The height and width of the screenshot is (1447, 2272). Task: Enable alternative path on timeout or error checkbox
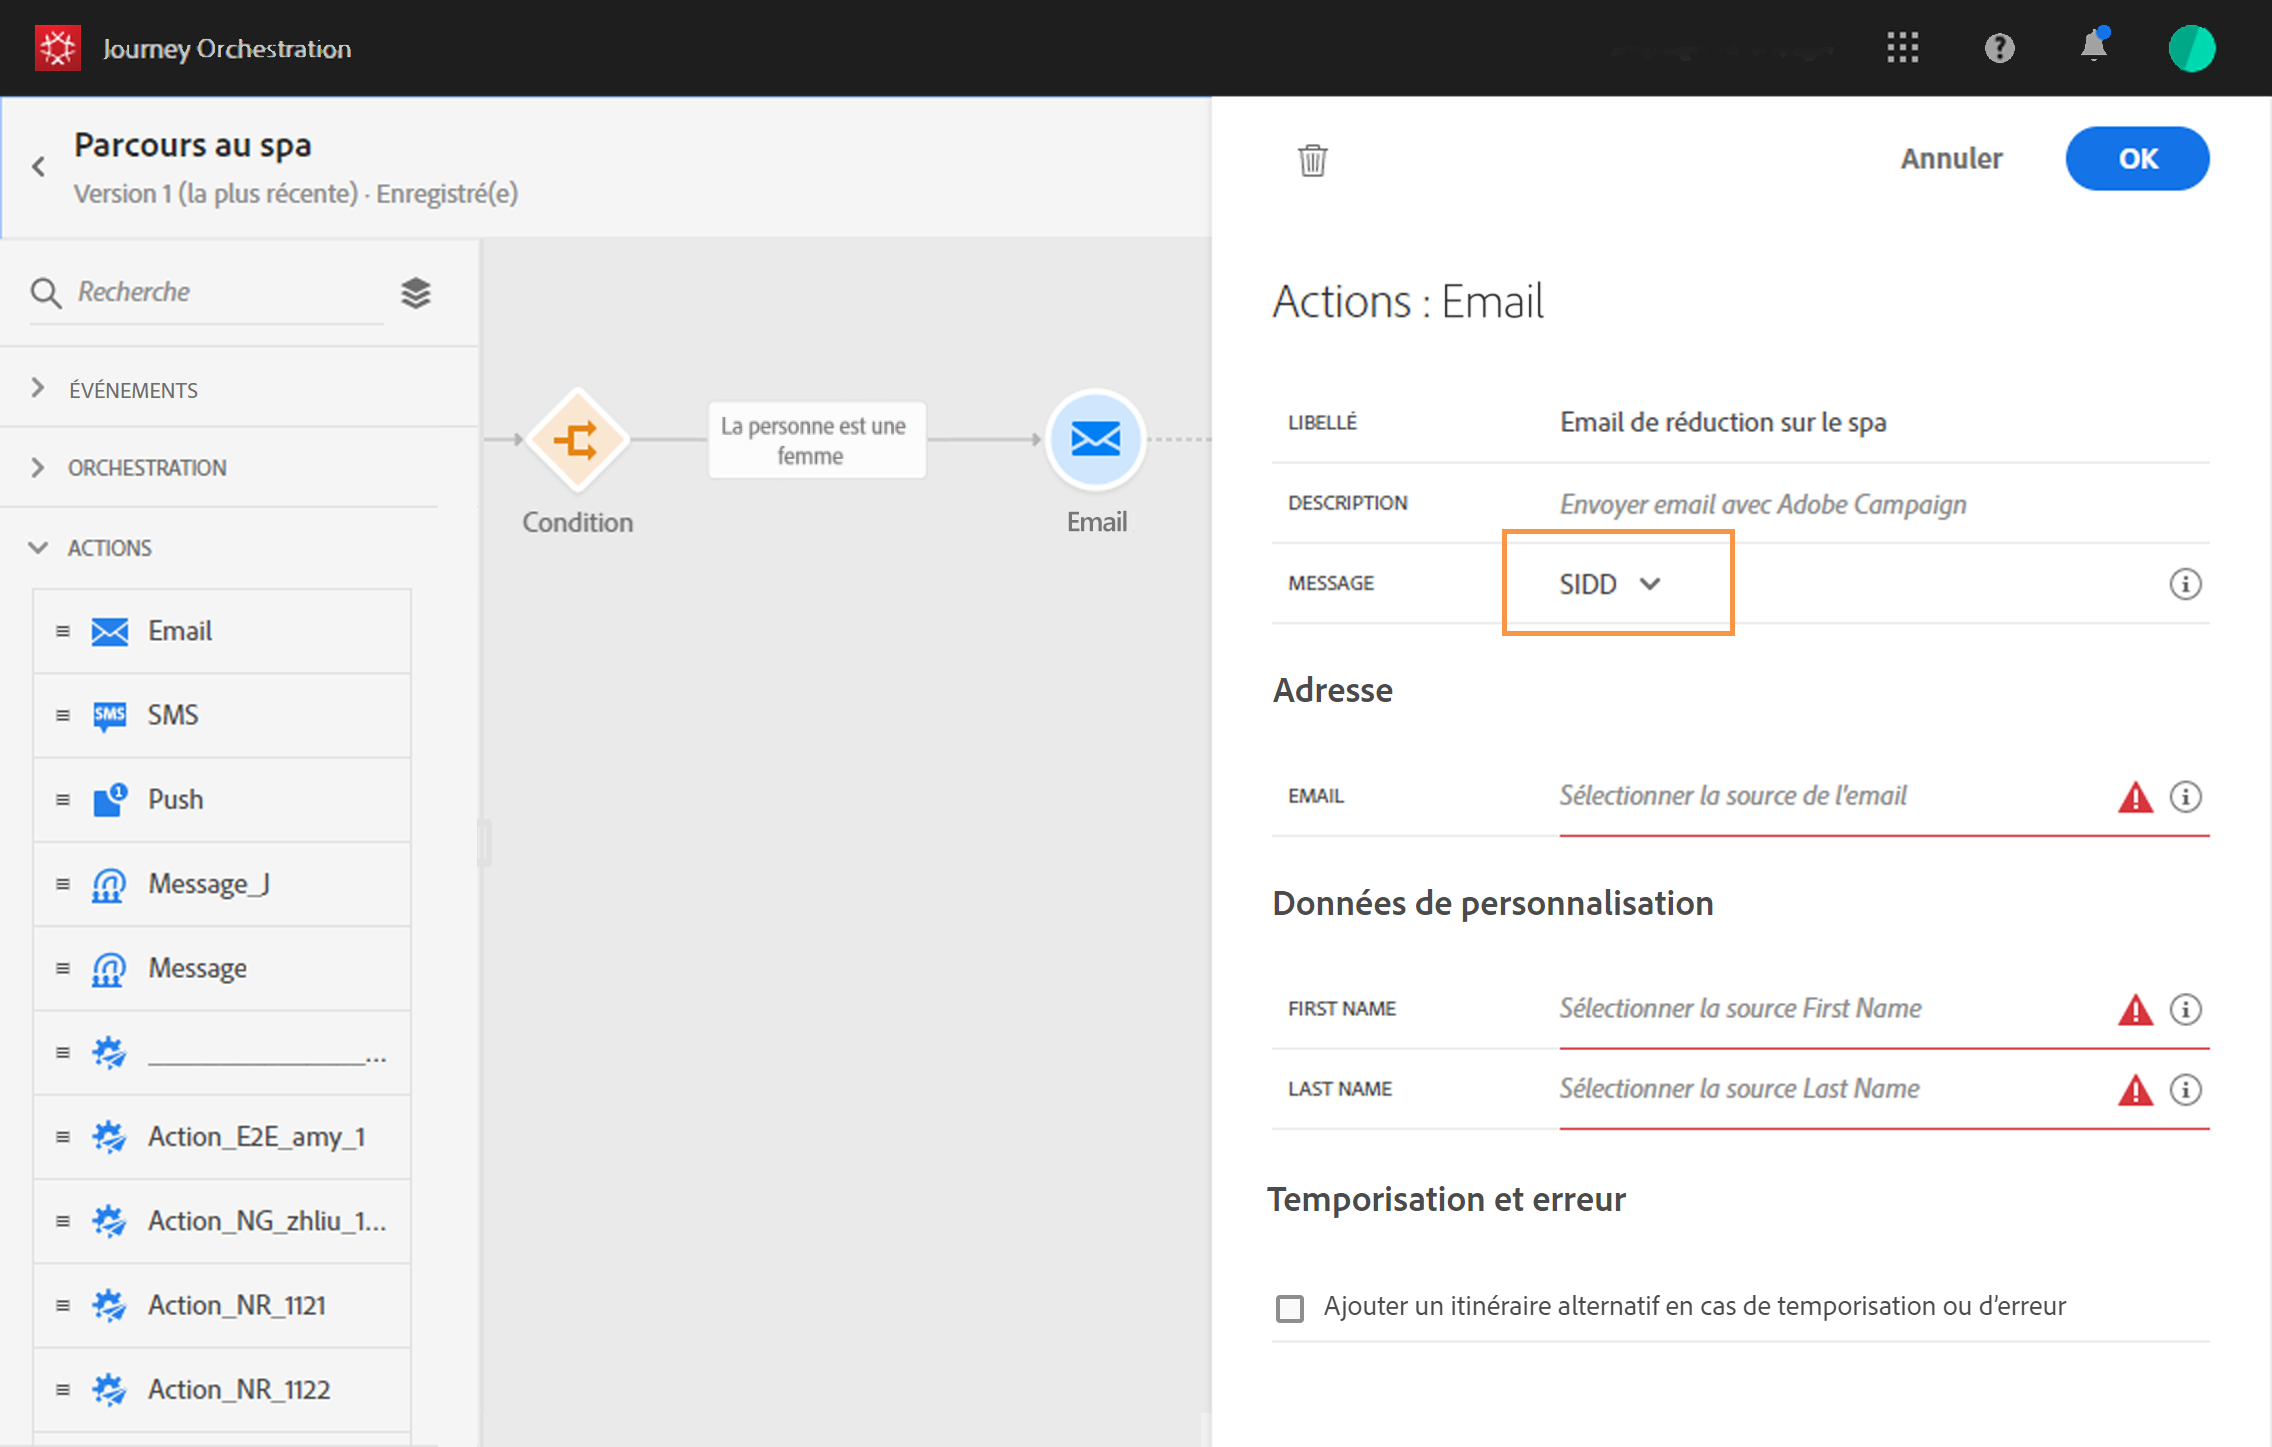1290,1308
